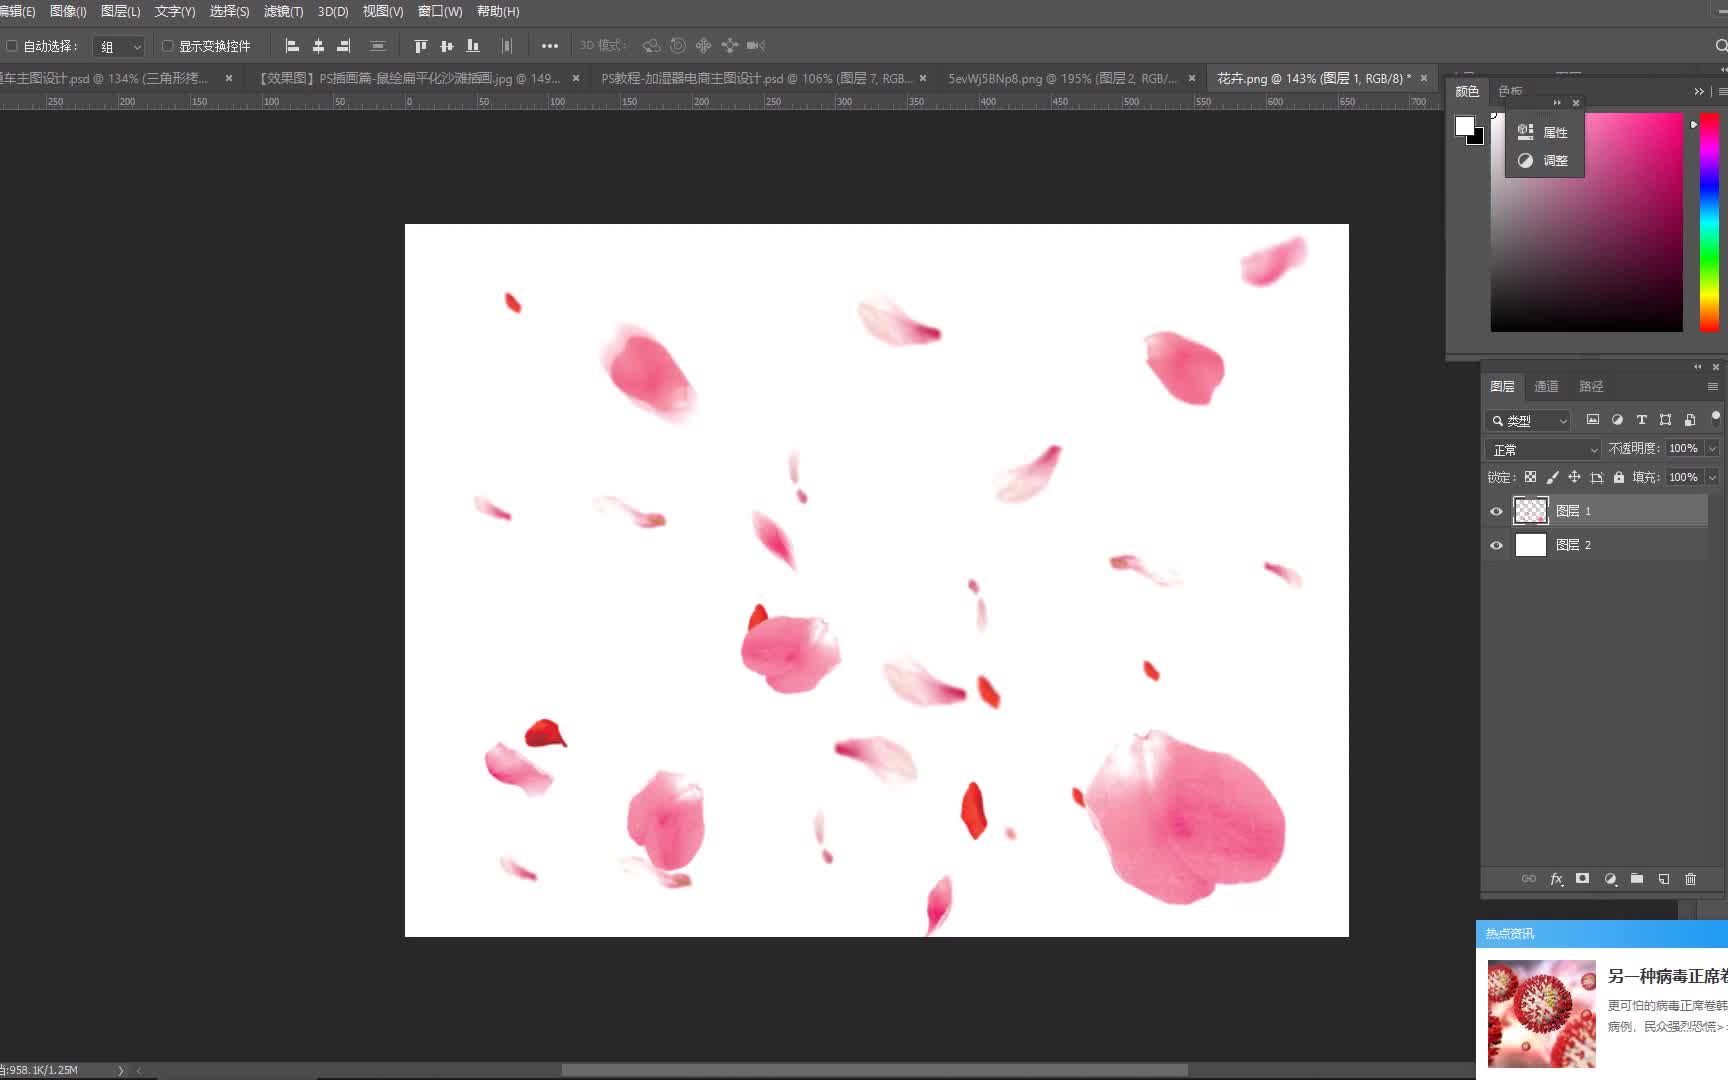Toggle lock position icon
This screenshot has height=1080, width=1728.
pos(1574,477)
